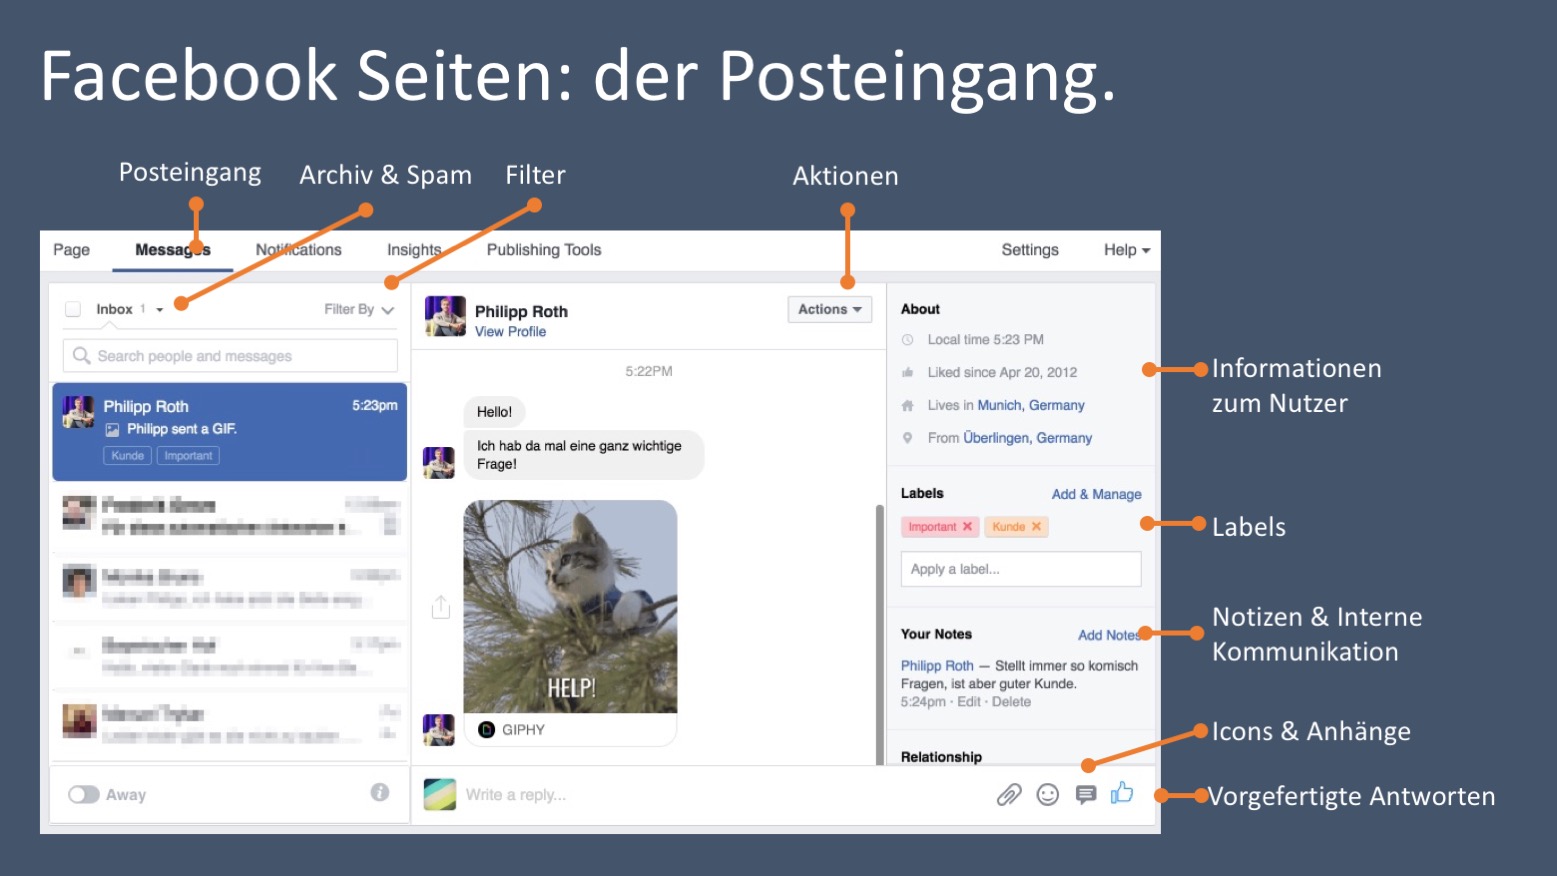Open the Publishing Tools tab
Image resolution: width=1557 pixels, height=876 pixels.
point(543,250)
